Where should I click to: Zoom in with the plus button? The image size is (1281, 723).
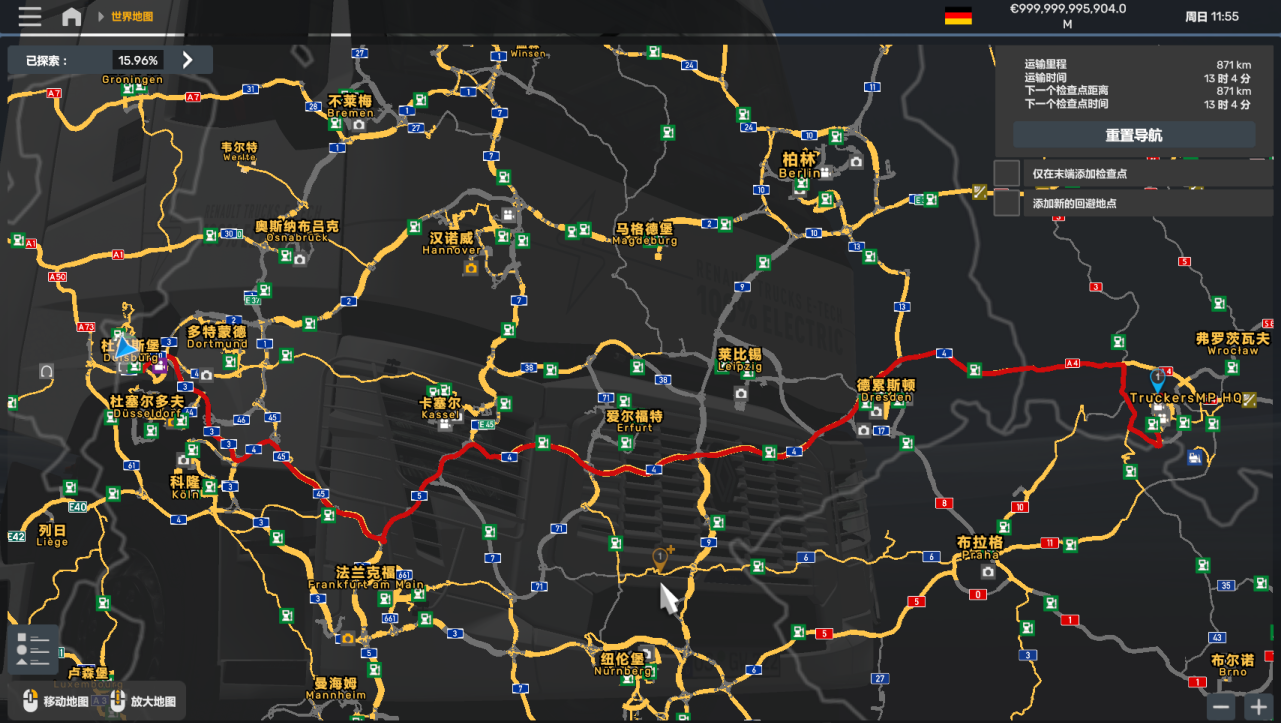coord(1257,707)
